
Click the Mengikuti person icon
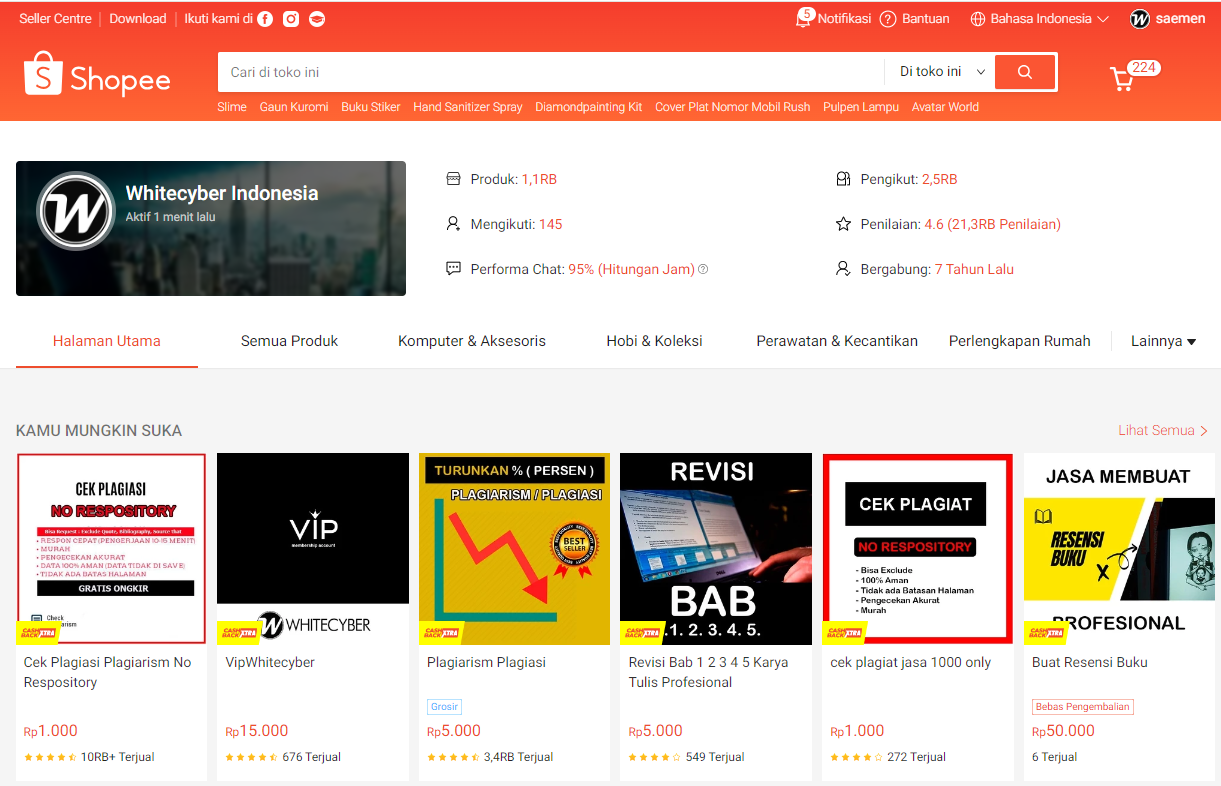[x=453, y=224]
